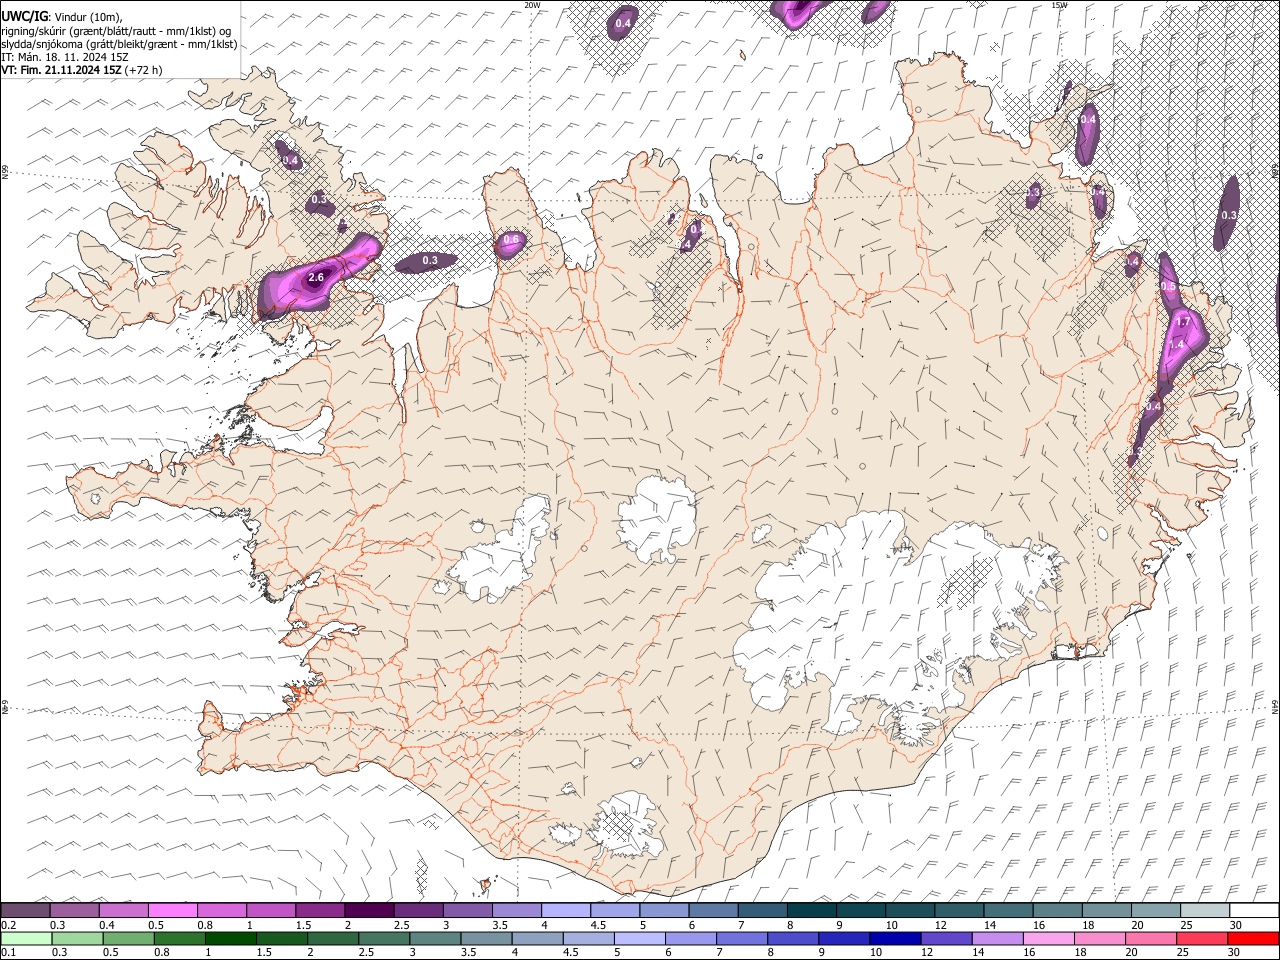Click the medium green 0.5 swatch in bottom scale

129,938
